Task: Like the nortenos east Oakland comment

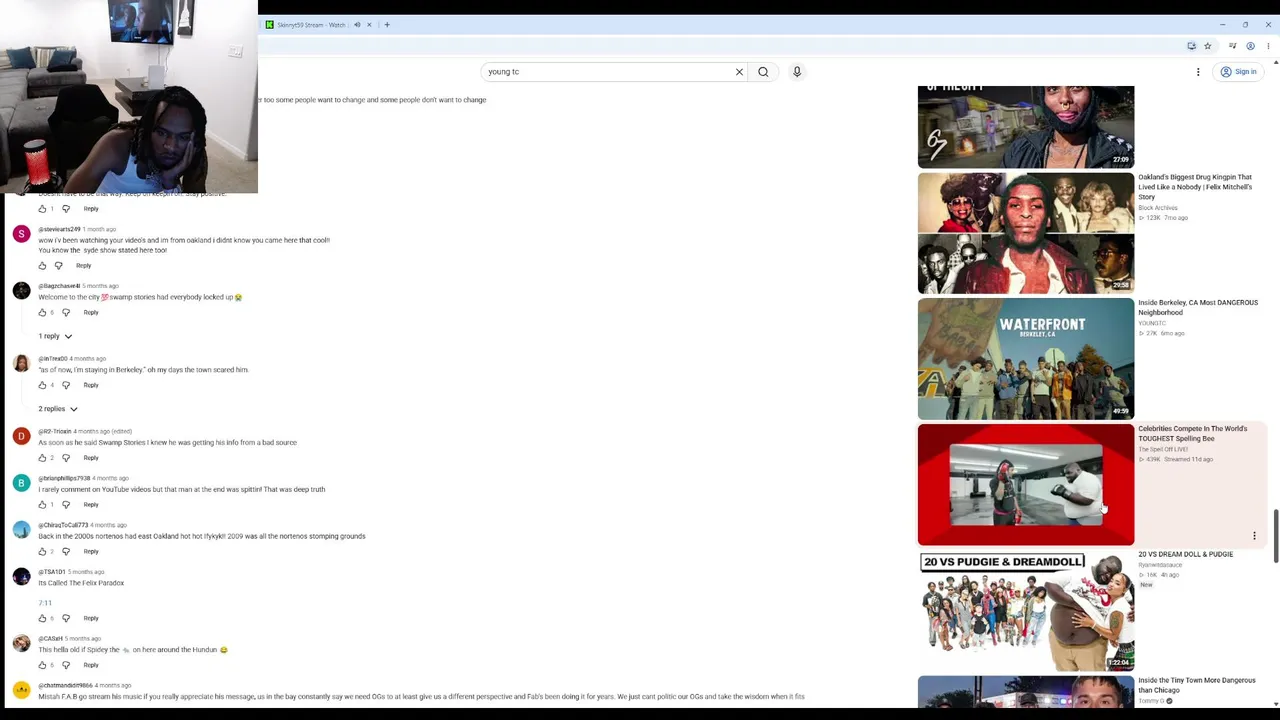Action: click(x=42, y=552)
